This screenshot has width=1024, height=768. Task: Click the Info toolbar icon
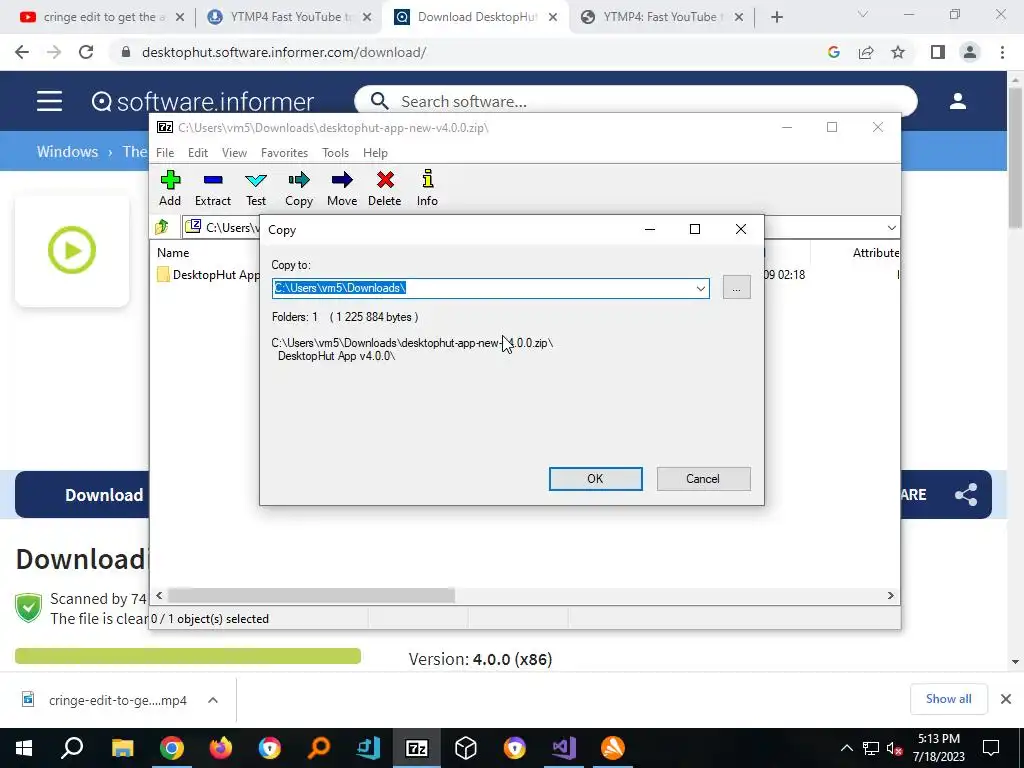click(x=428, y=188)
